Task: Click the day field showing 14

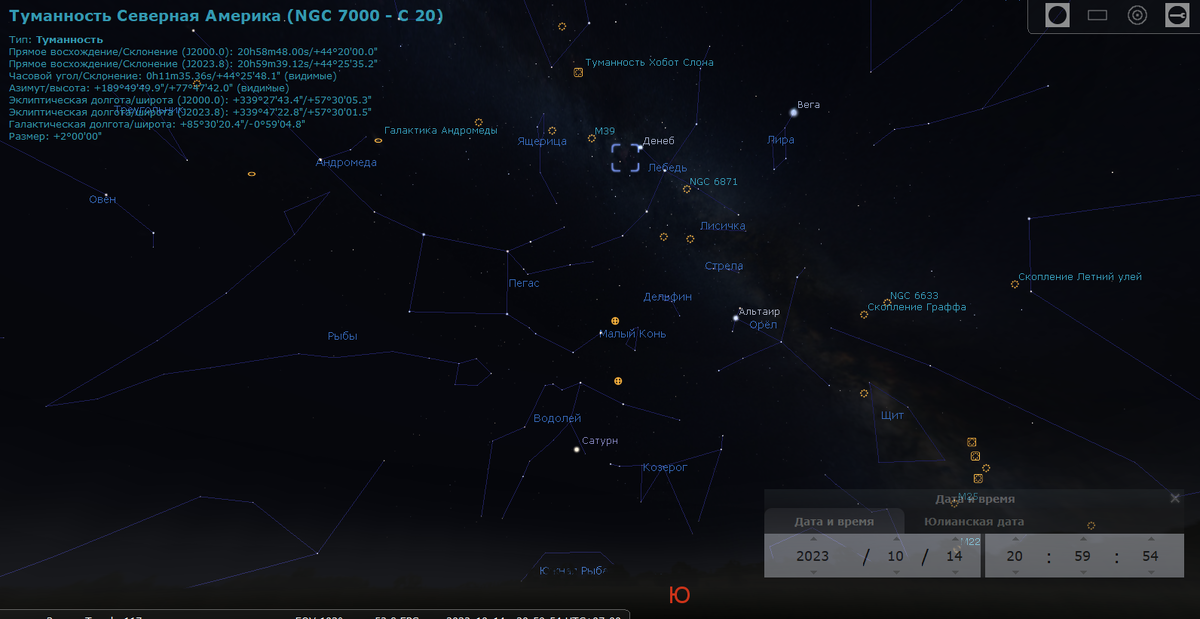Action: coord(953,556)
